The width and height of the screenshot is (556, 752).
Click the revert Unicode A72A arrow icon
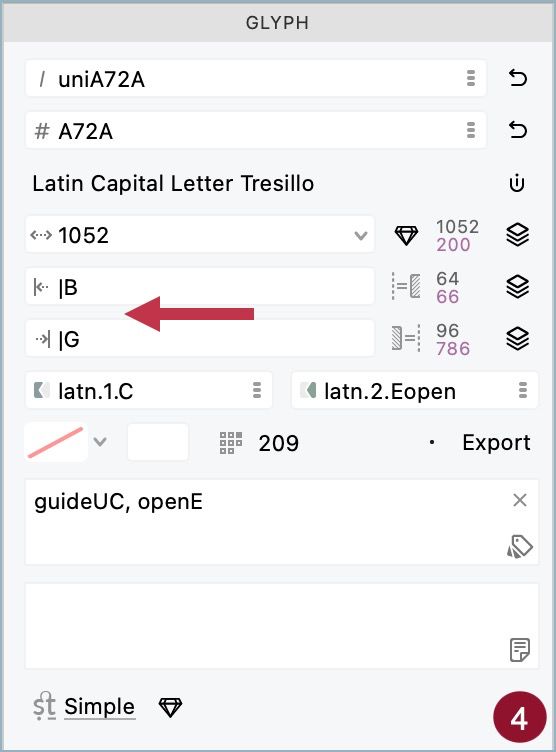point(517,130)
